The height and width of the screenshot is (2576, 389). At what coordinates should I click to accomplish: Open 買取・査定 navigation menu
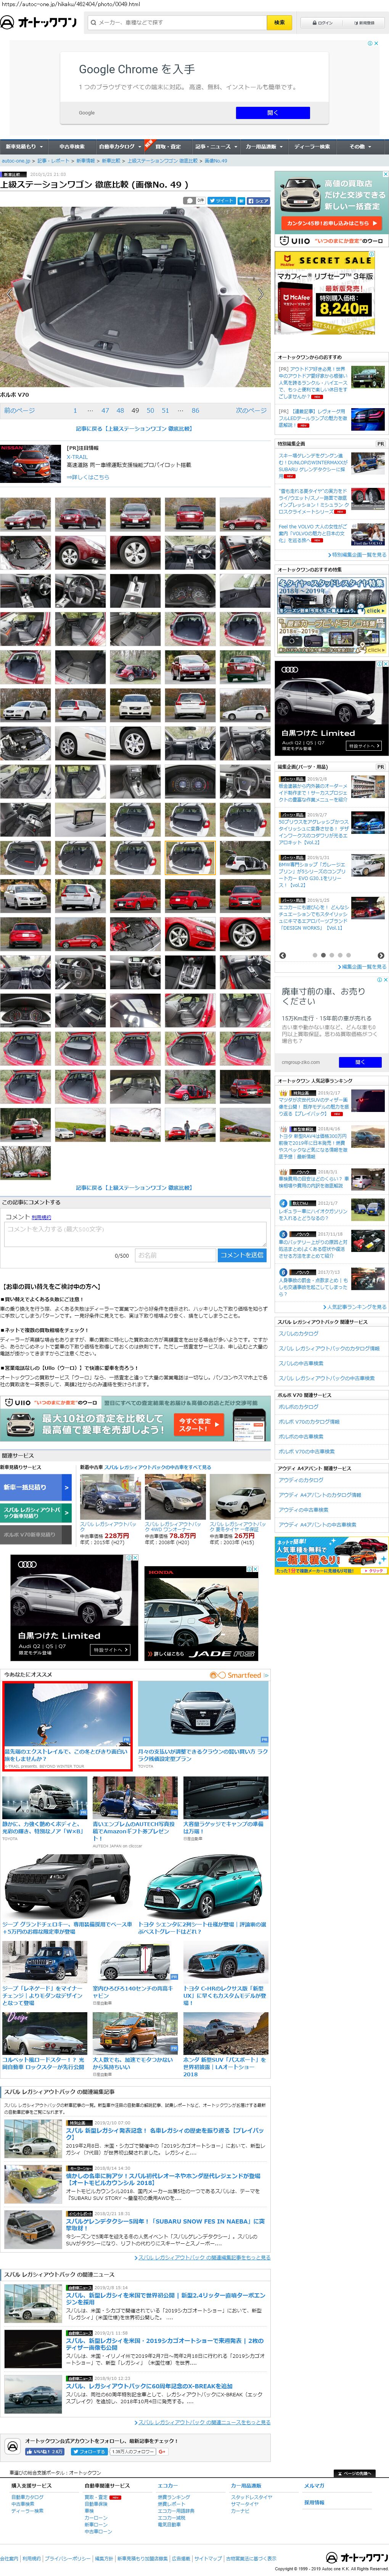point(168,146)
